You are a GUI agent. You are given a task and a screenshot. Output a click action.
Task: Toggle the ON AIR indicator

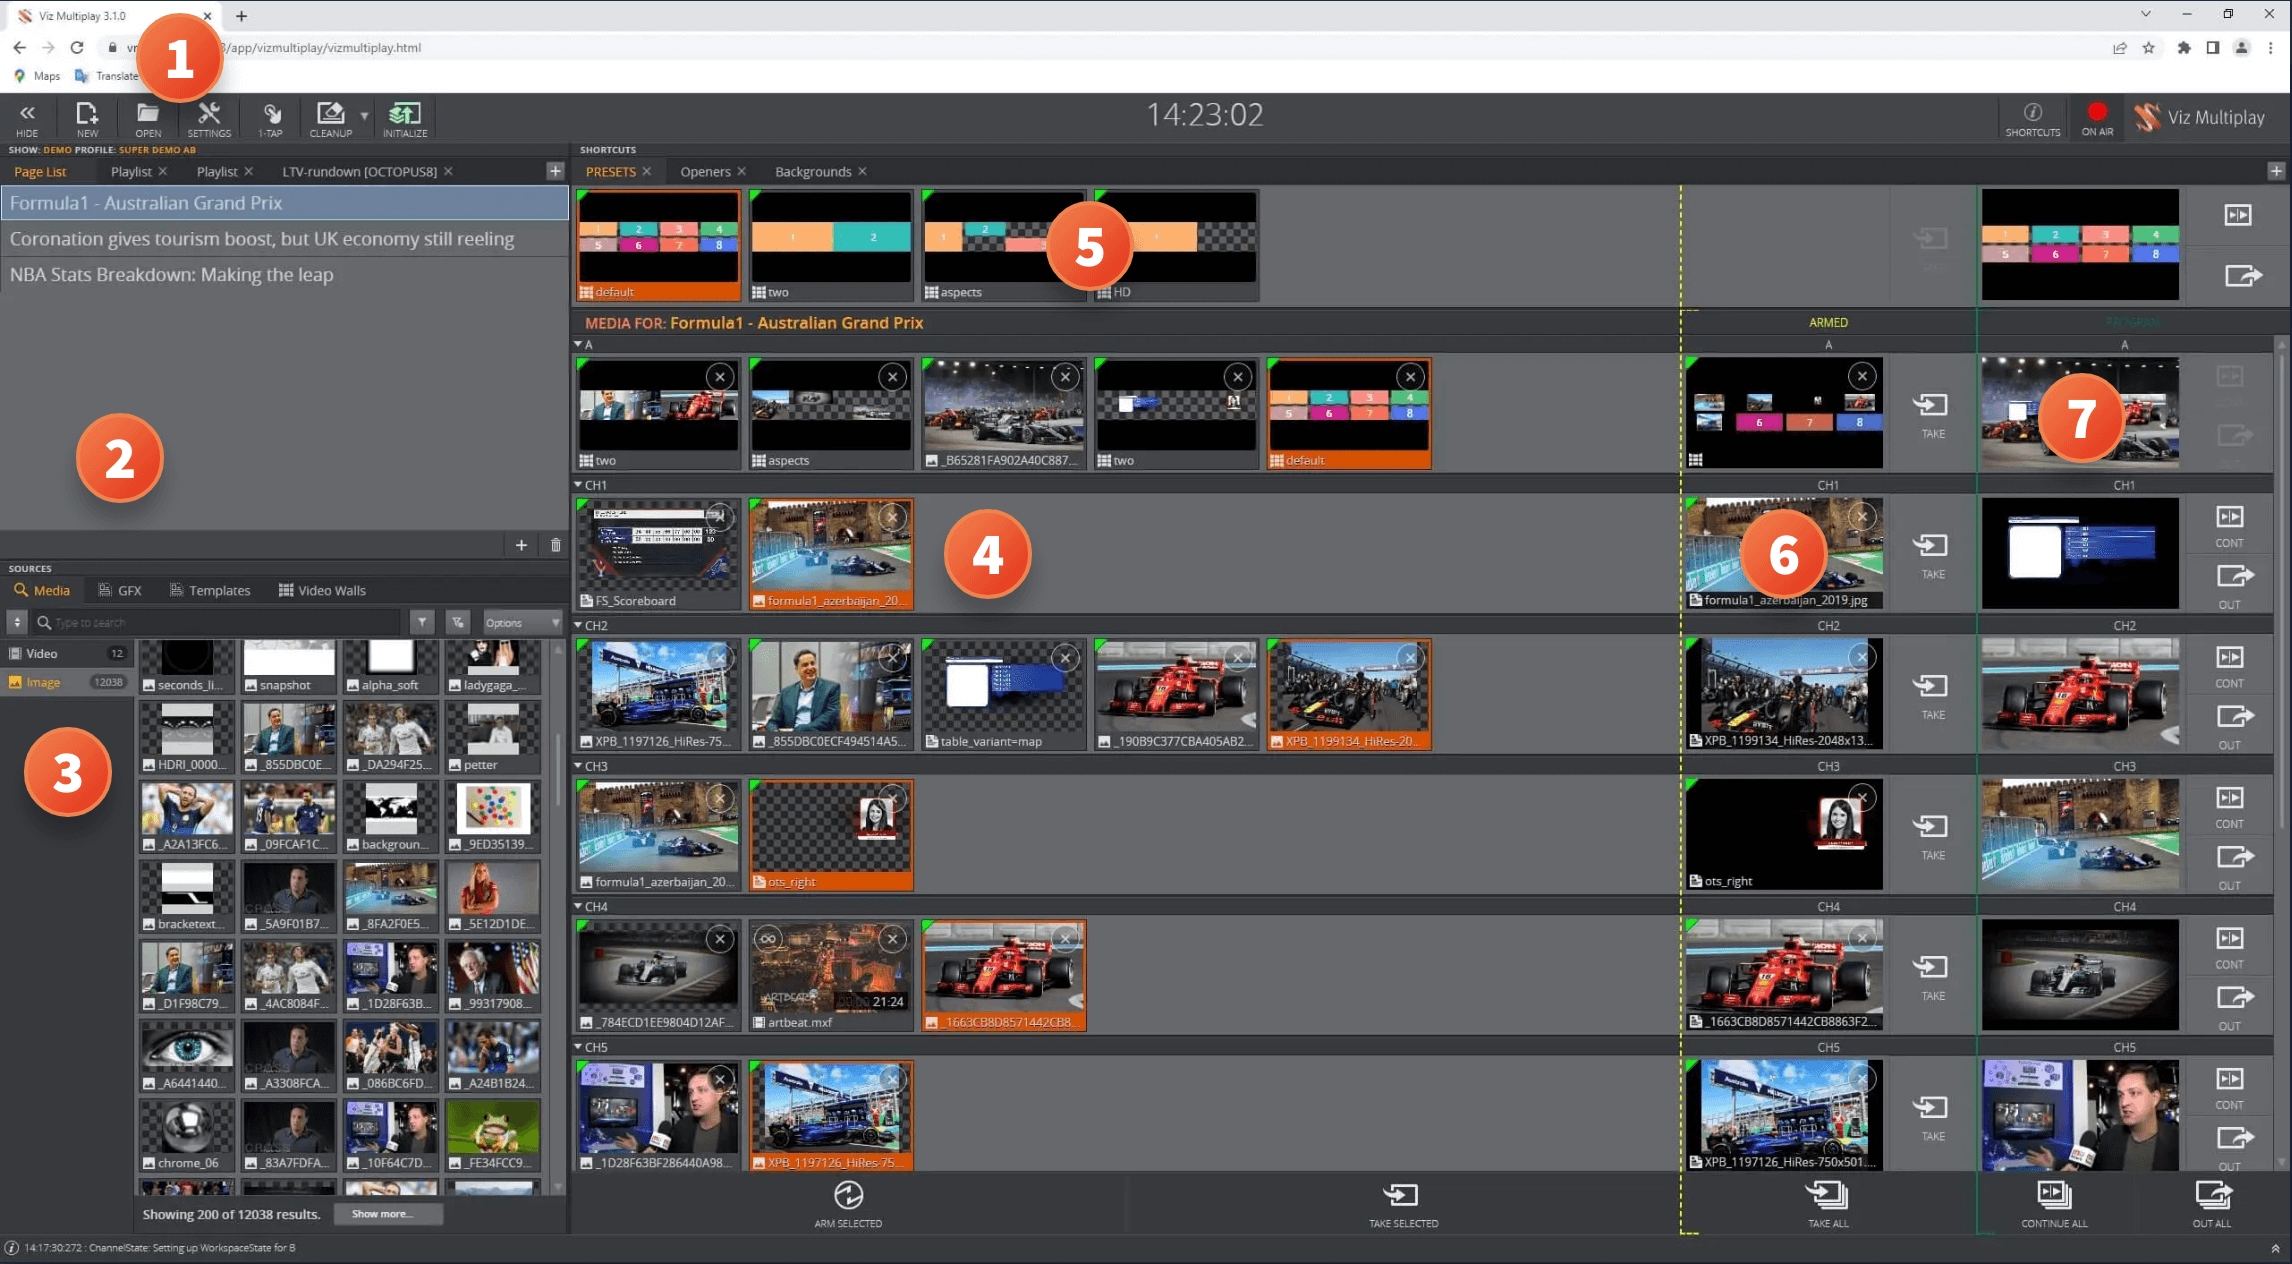click(2098, 113)
